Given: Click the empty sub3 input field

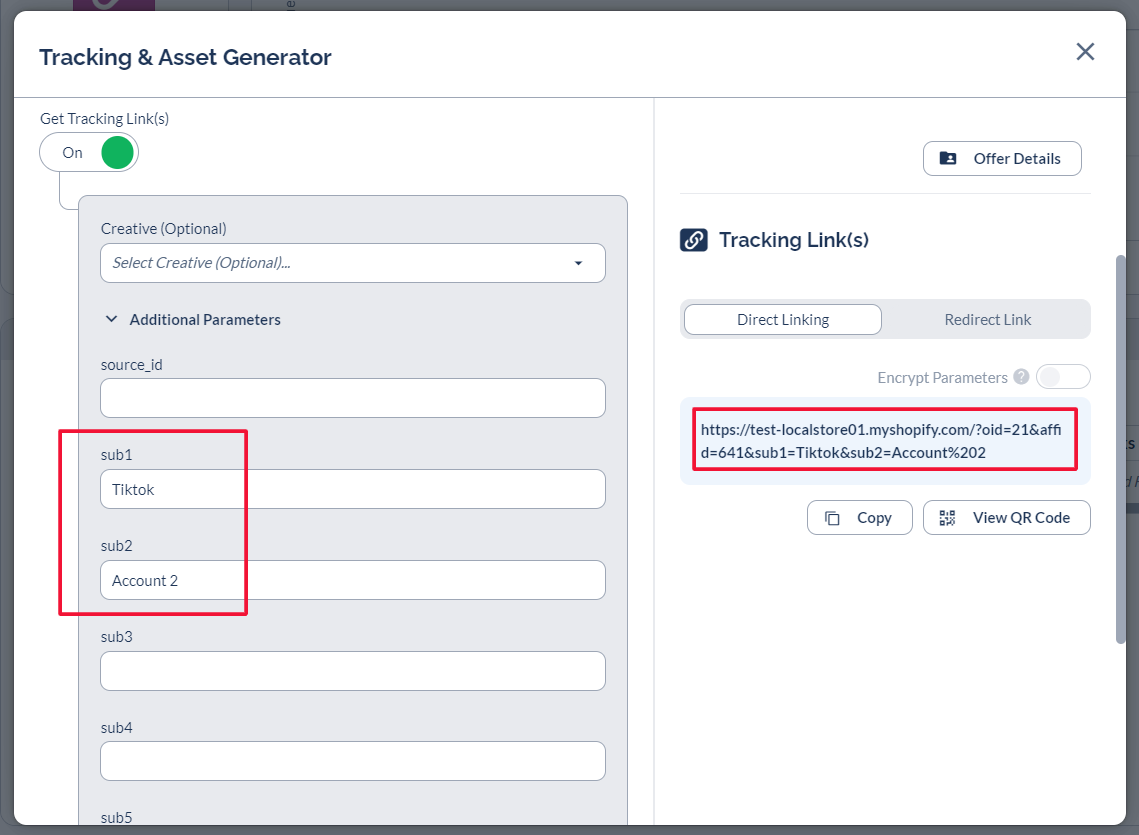Looking at the screenshot, I should (x=352, y=671).
